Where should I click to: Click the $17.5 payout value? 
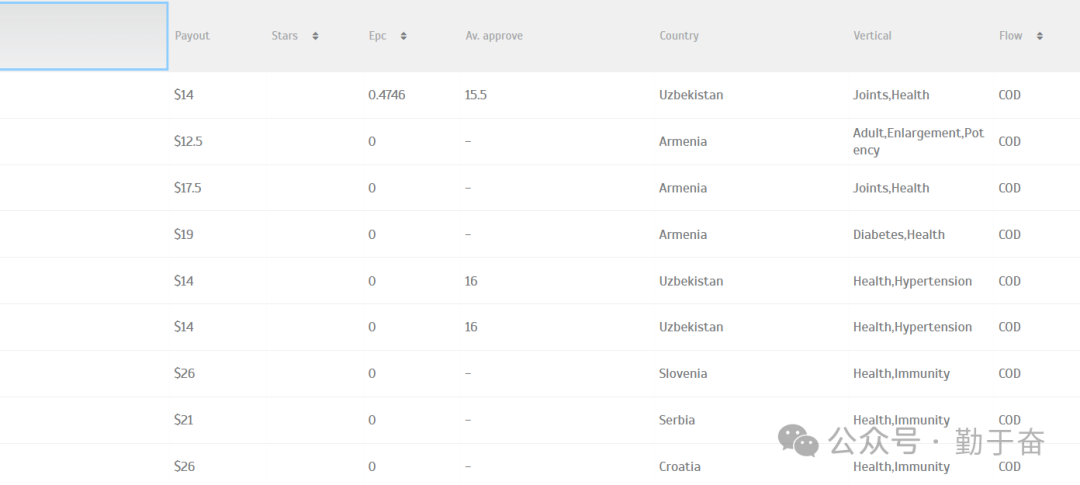pyautogui.click(x=188, y=188)
